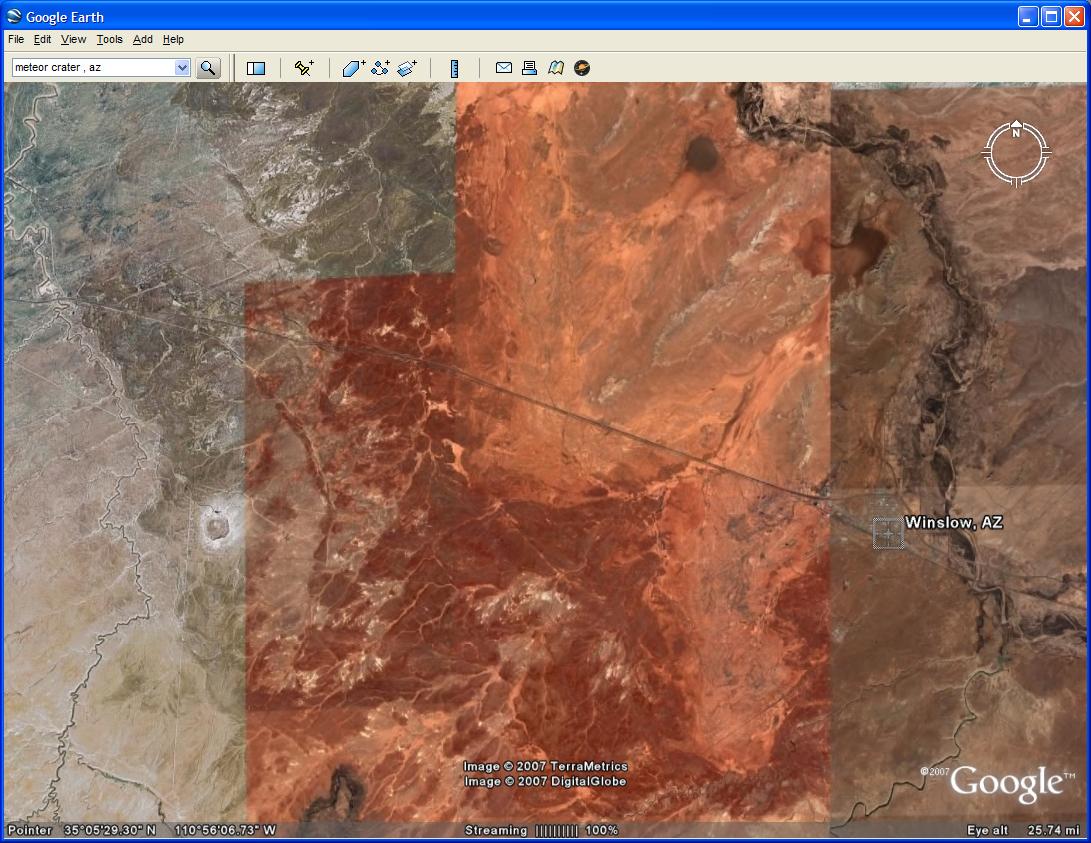Click the compass north indicator
Screen dimensions: 1091x843
coord(1016,132)
